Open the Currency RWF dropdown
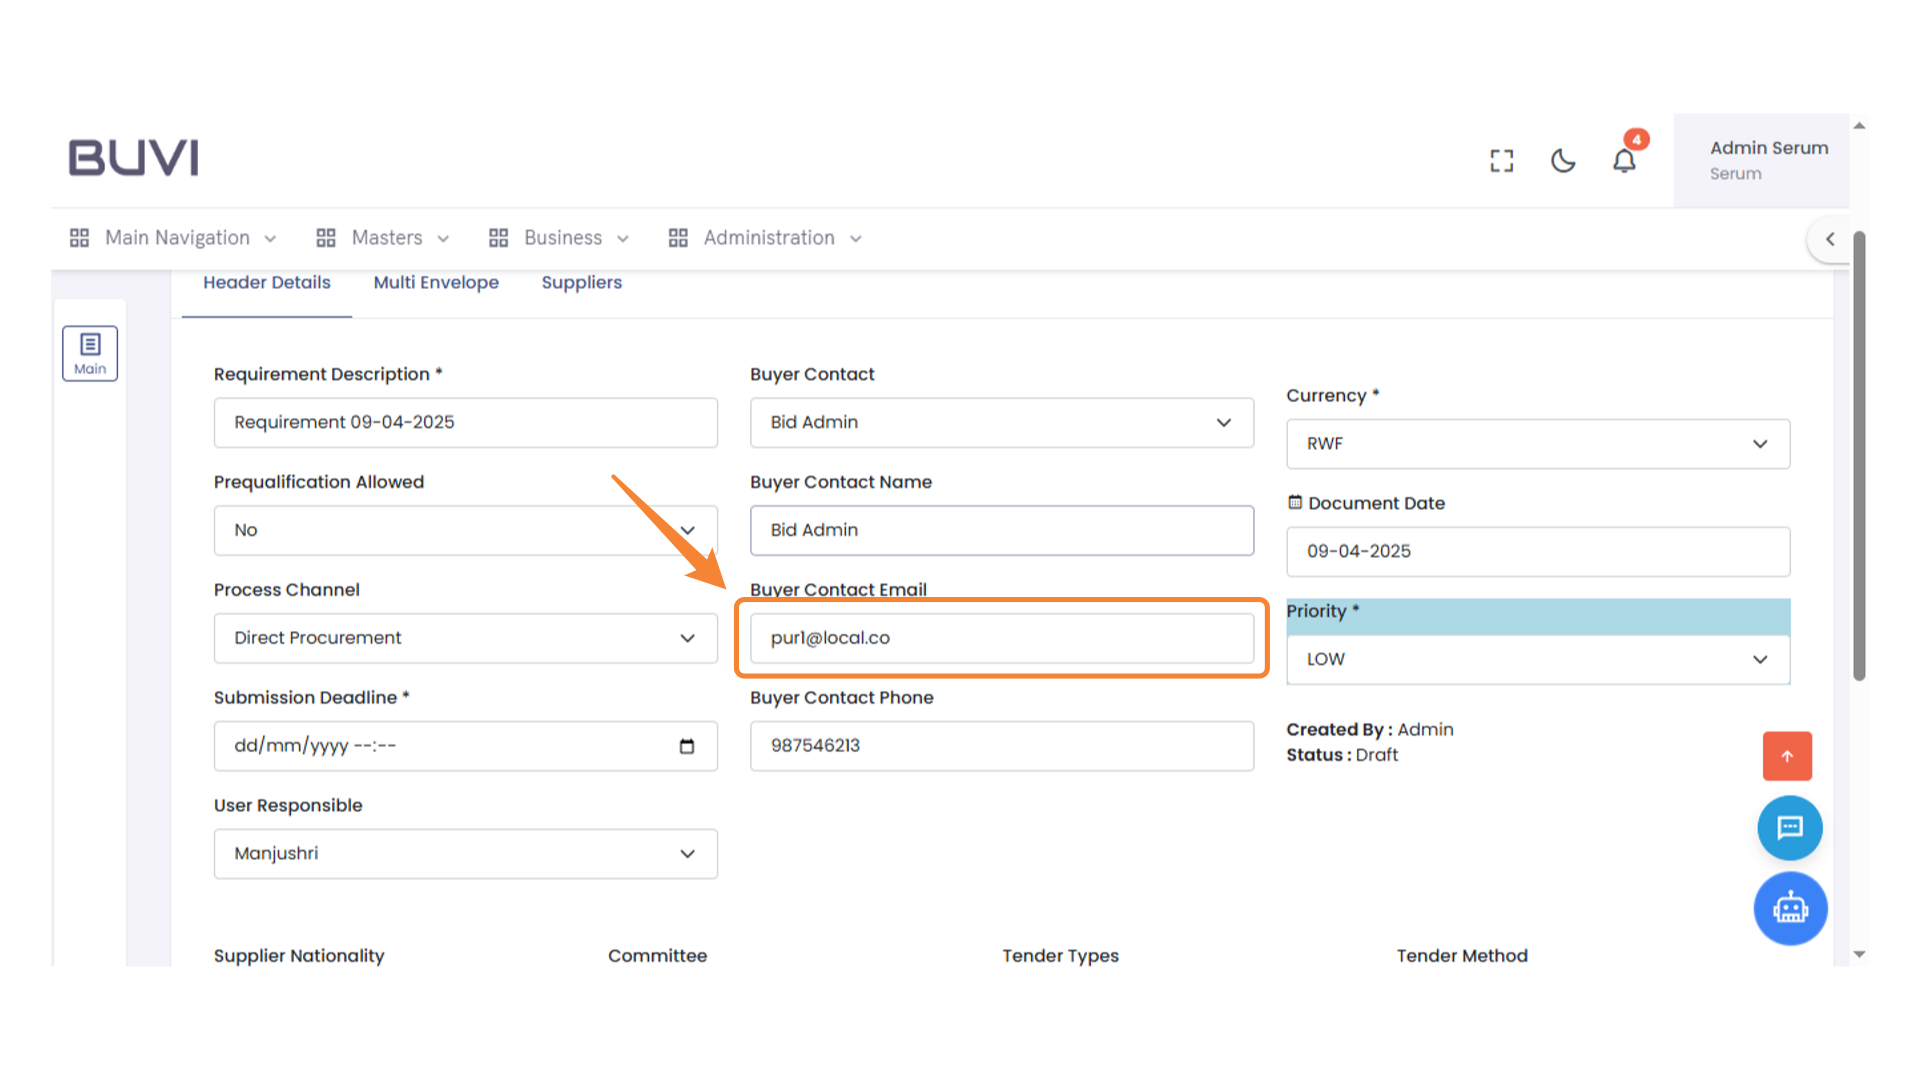This screenshot has height=1080, width=1920. point(1537,444)
